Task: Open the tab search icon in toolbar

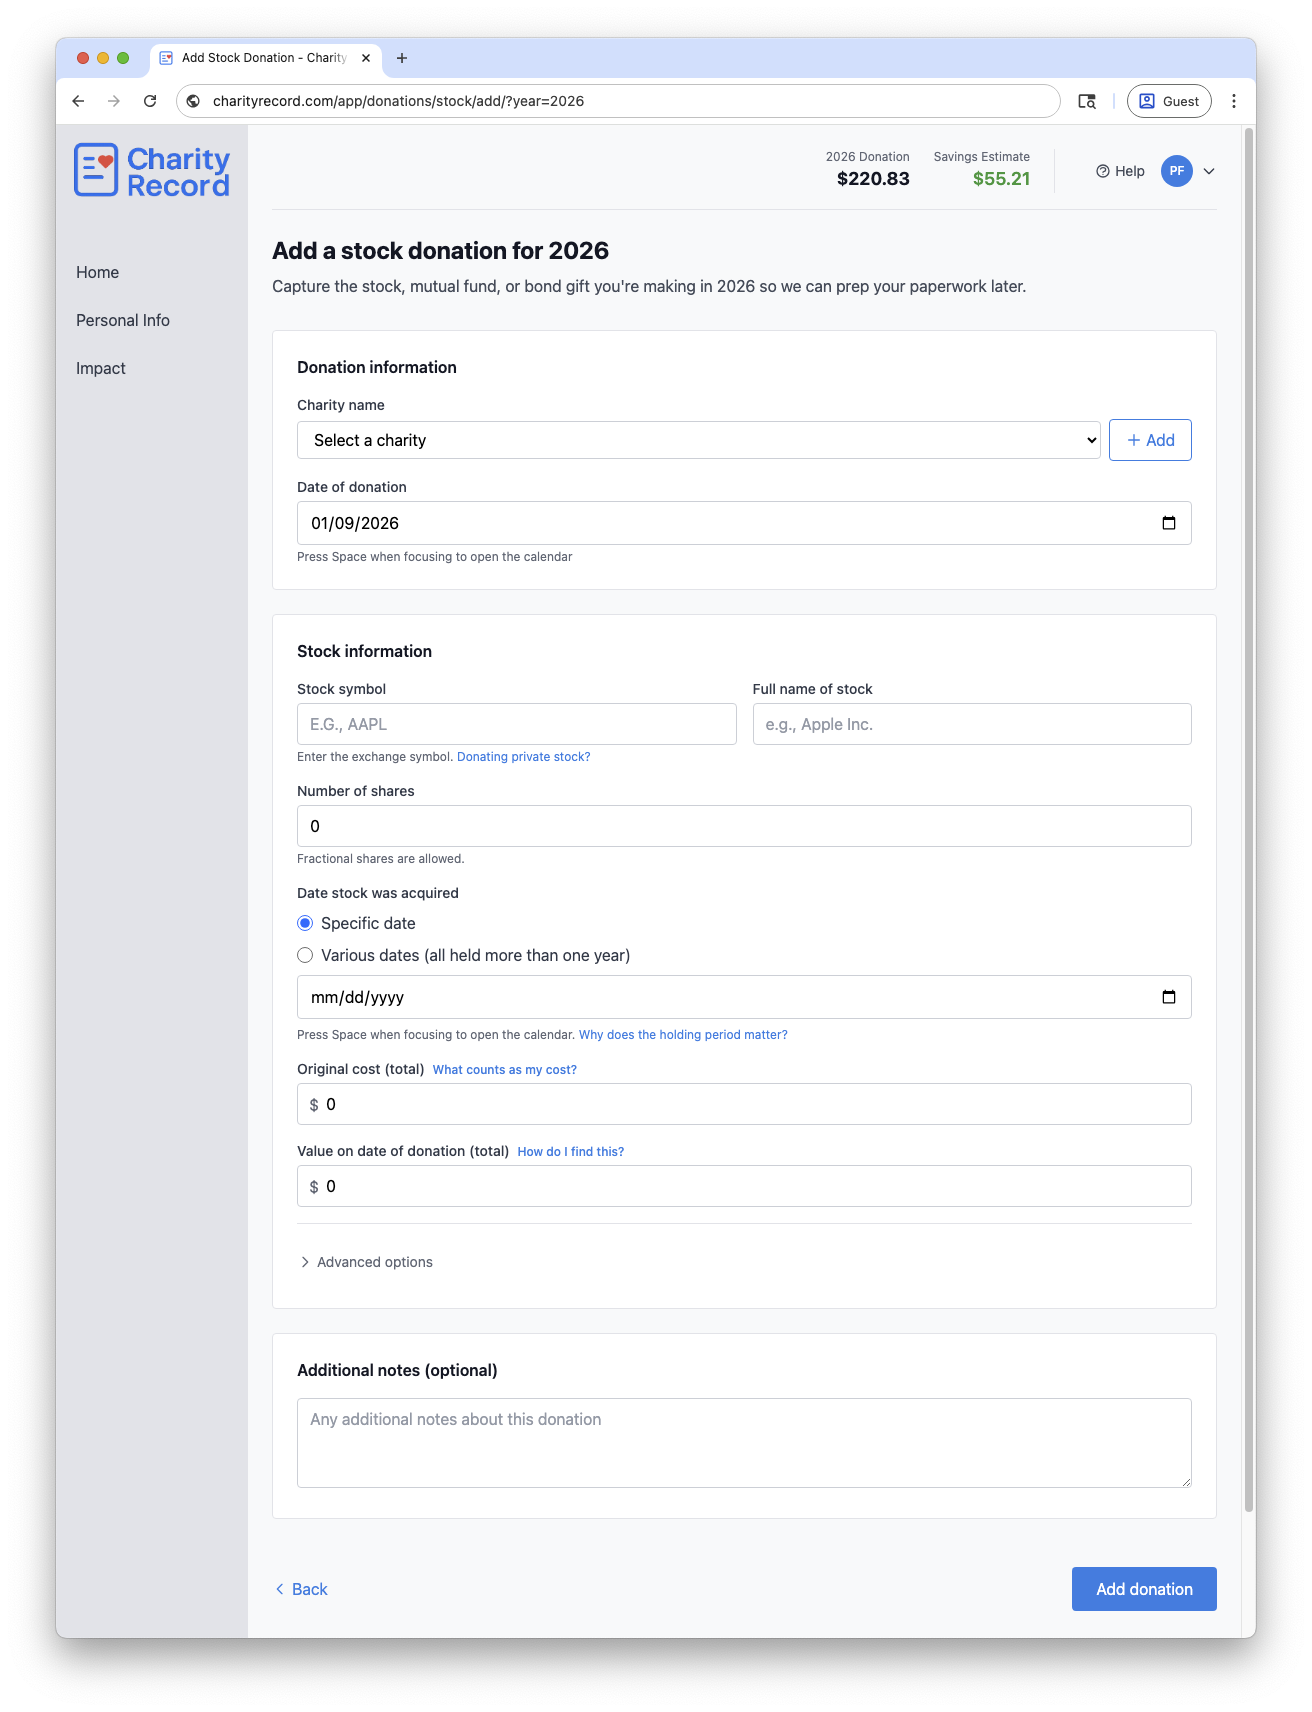Action: click(x=1087, y=101)
